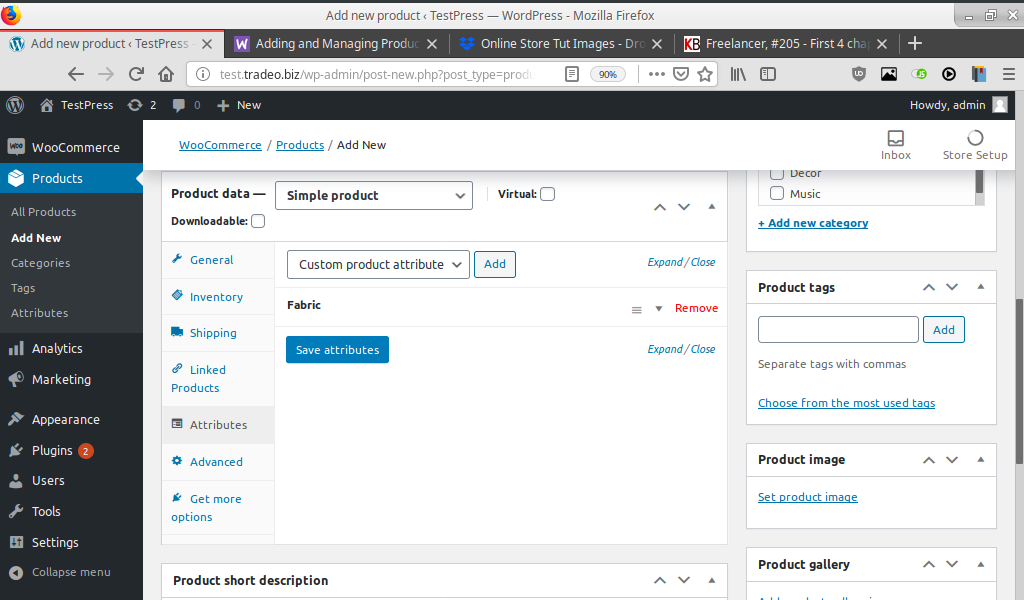Viewport: 1024px width, 600px height.
Task: Check the Downloadable checkbox
Action: coord(257,221)
